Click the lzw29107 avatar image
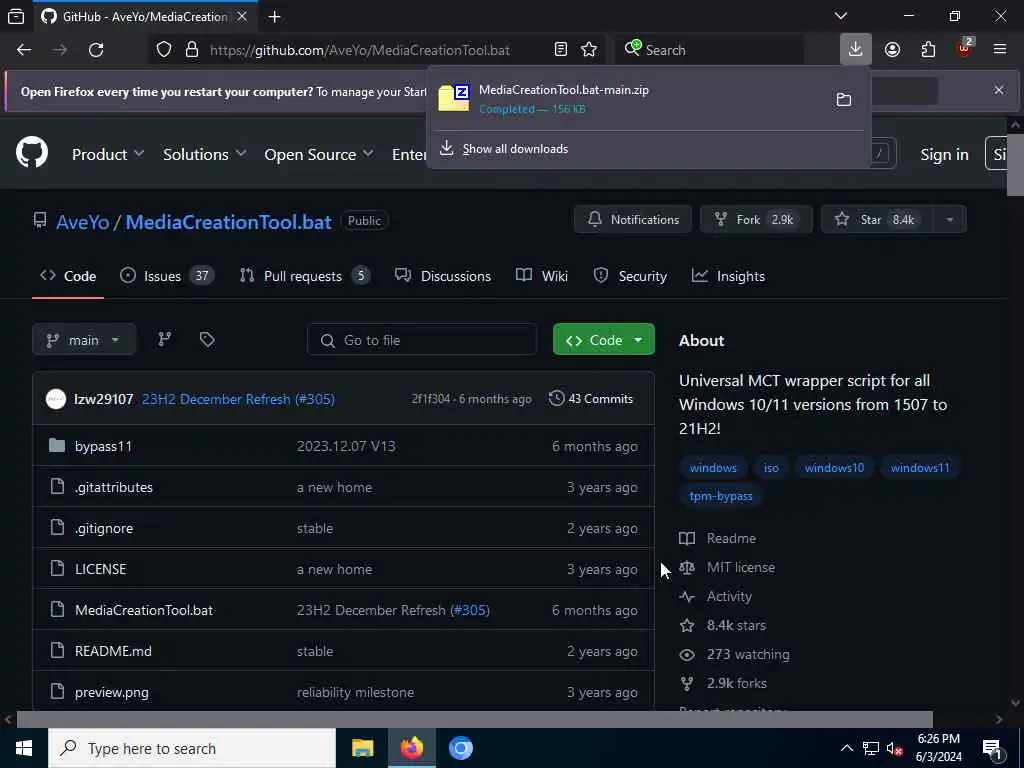Viewport: 1024px width, 768px height. point(56,398)
